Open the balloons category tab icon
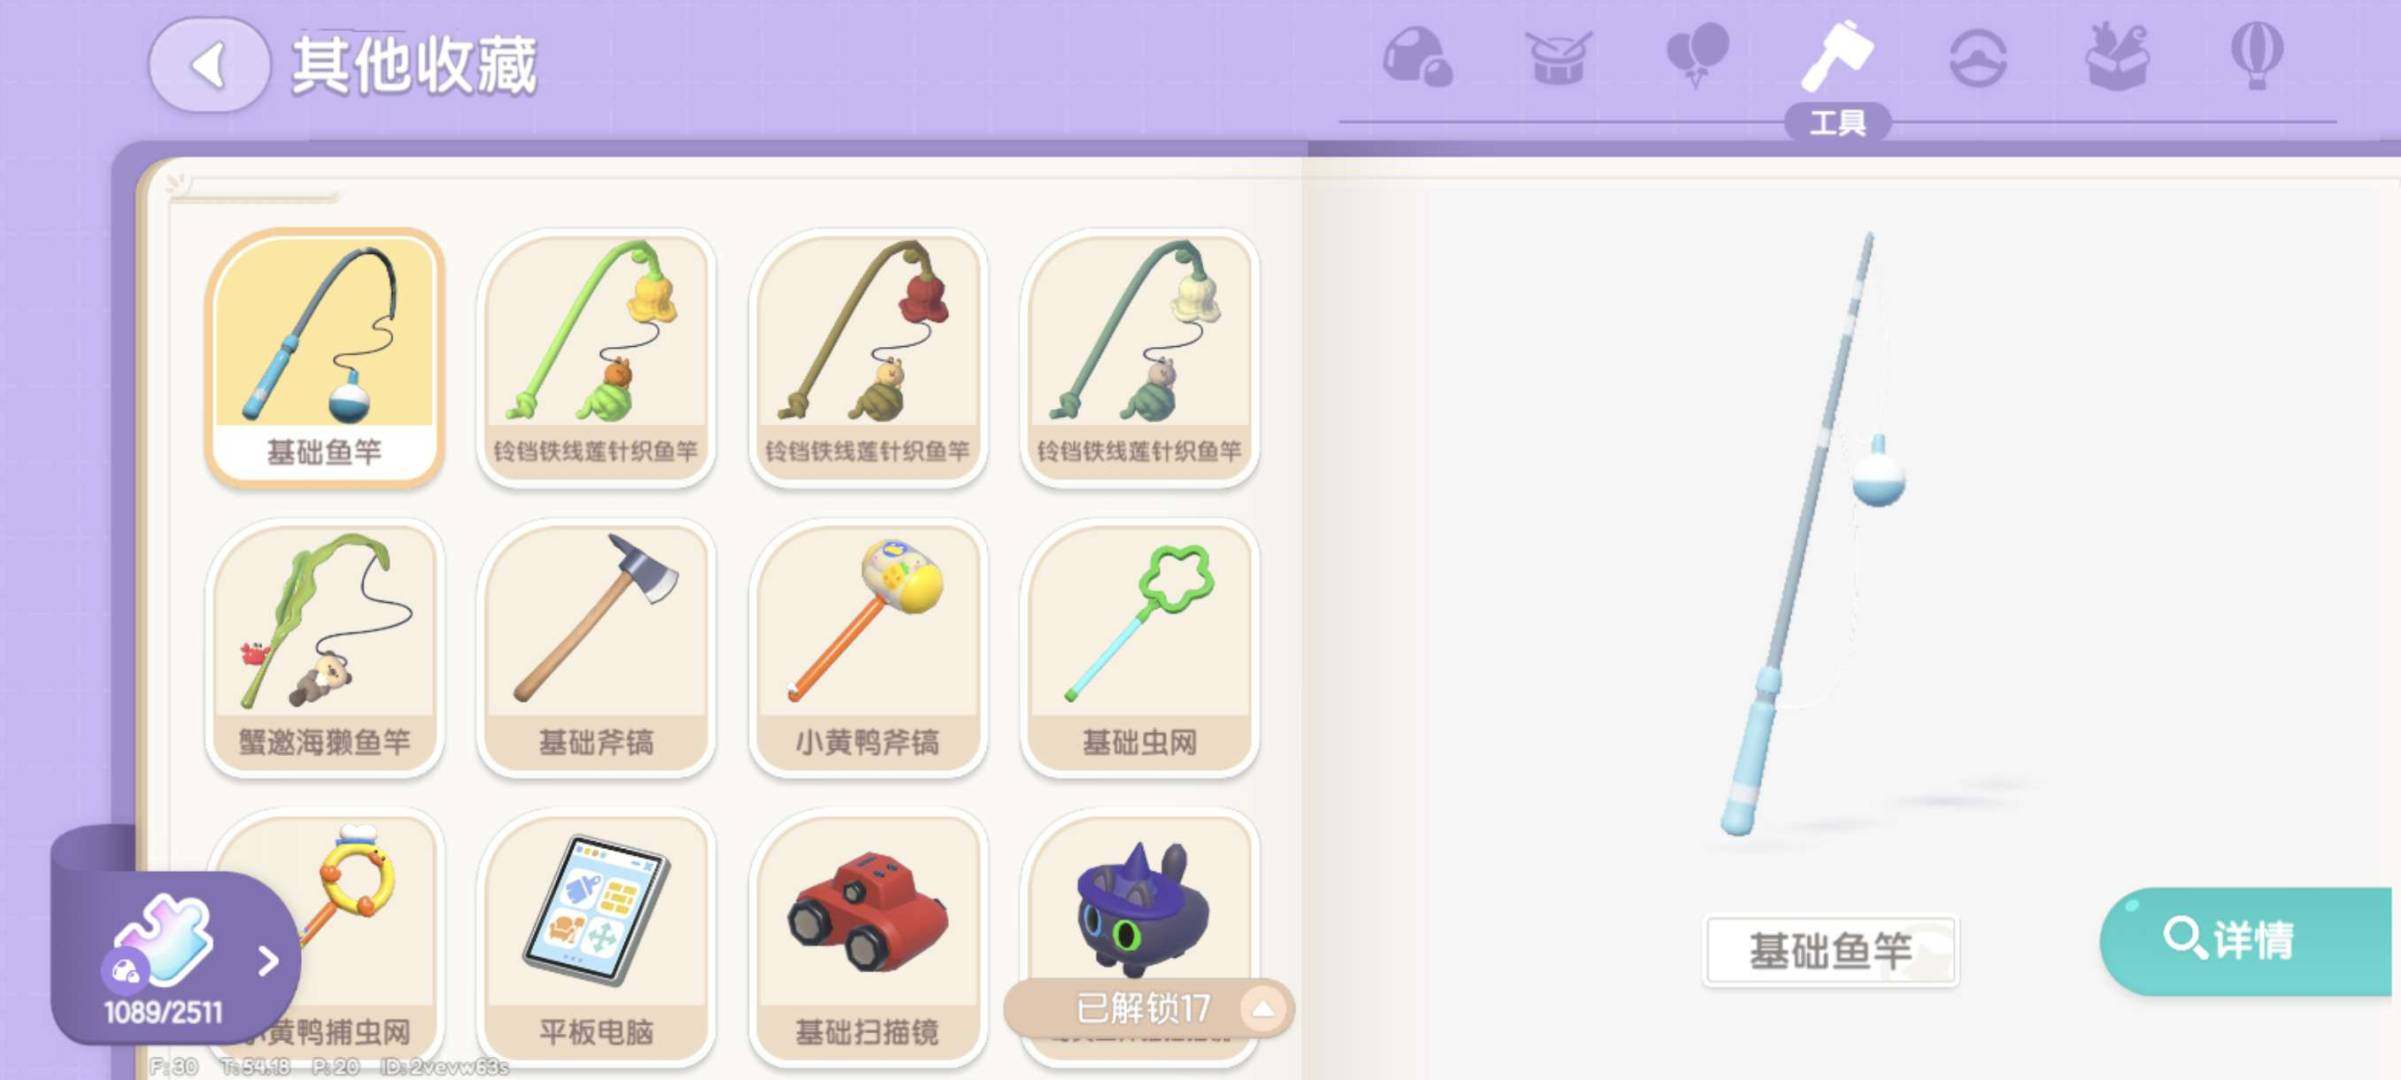The width and height of the screenshot is (2401, 1080). pos(1697,55)
